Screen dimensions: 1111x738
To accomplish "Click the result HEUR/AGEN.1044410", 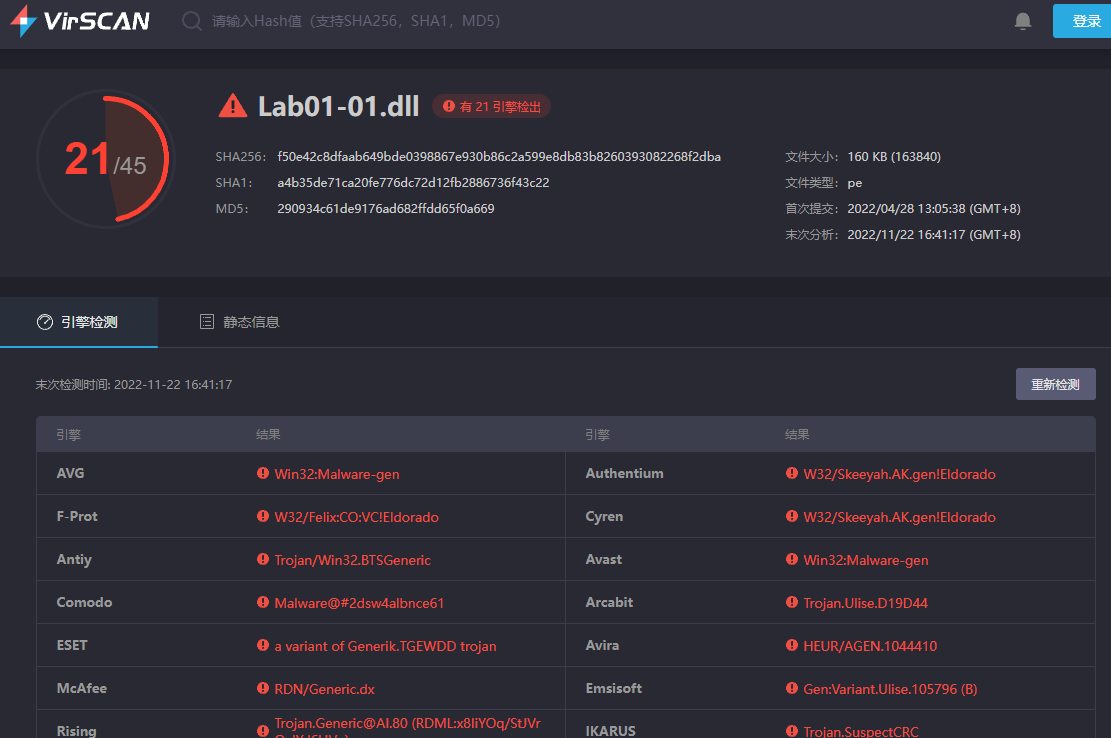I will [x=870, y=646].
